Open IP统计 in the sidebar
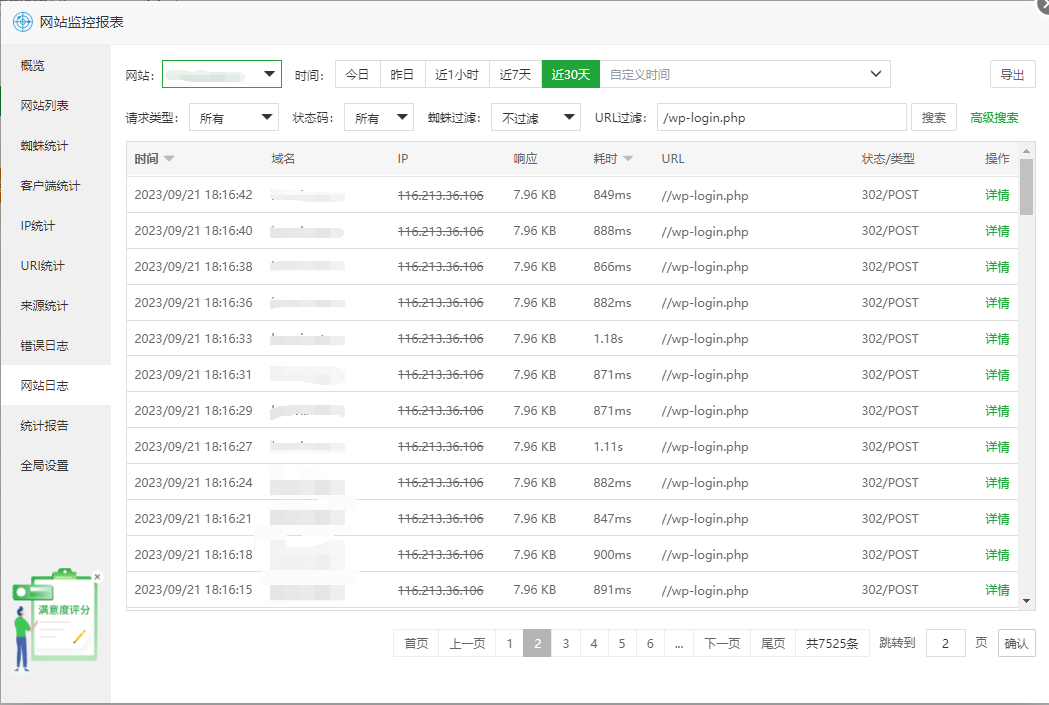Screen dimensions: 1049x705 click(x=56, y=226)
